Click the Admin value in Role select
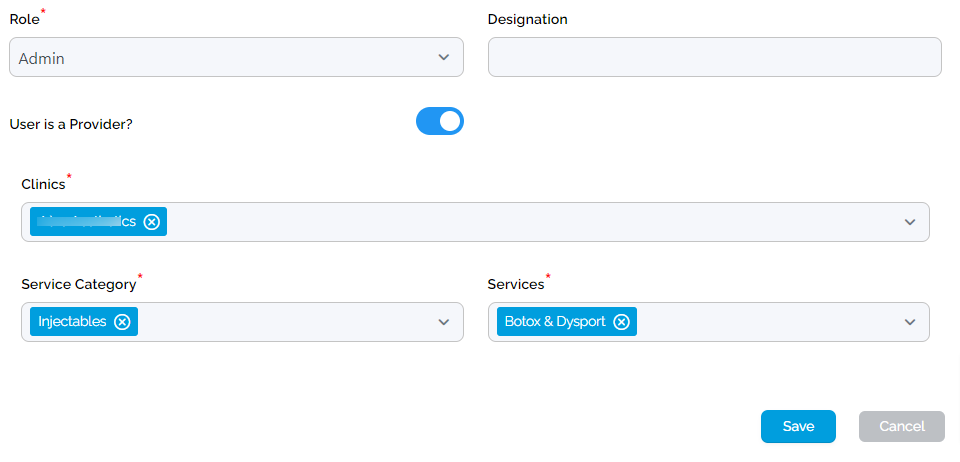Image resolution: width=960 pixels, height=462 pixels. click(42, 59)
